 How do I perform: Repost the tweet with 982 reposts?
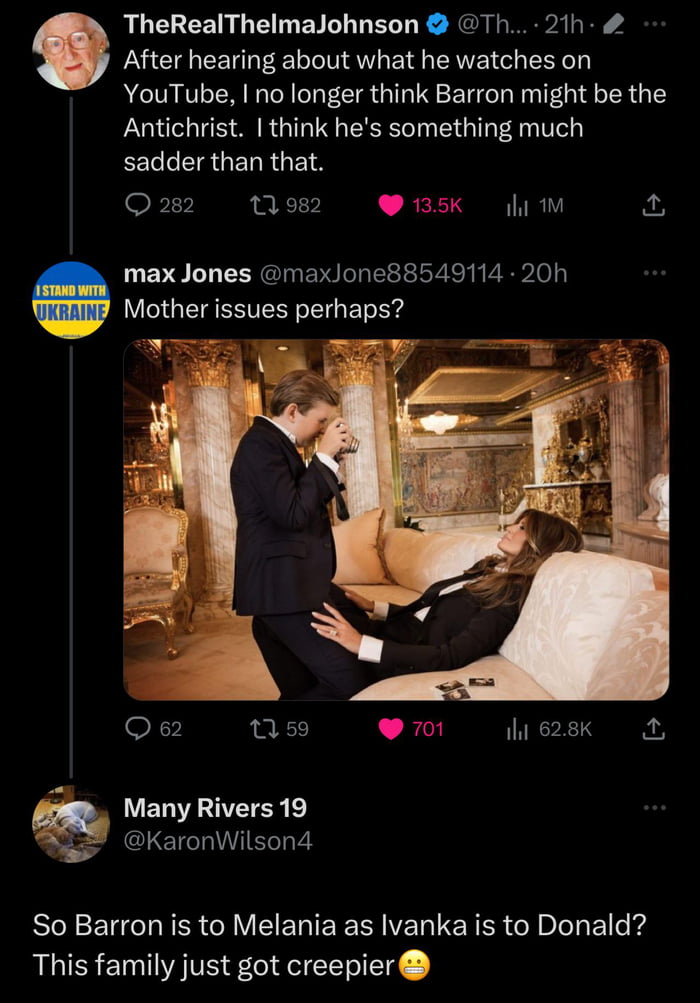(260, 205)
